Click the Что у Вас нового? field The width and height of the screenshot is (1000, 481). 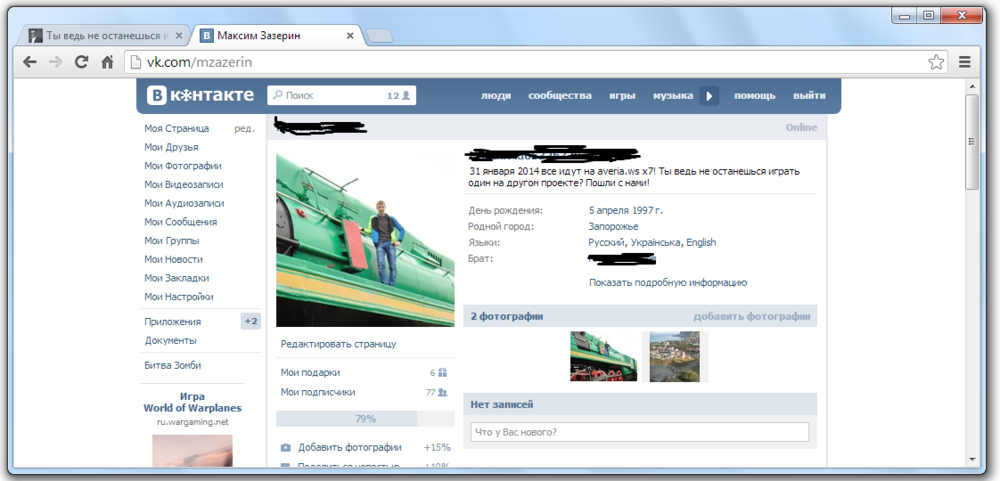(639, 432)
